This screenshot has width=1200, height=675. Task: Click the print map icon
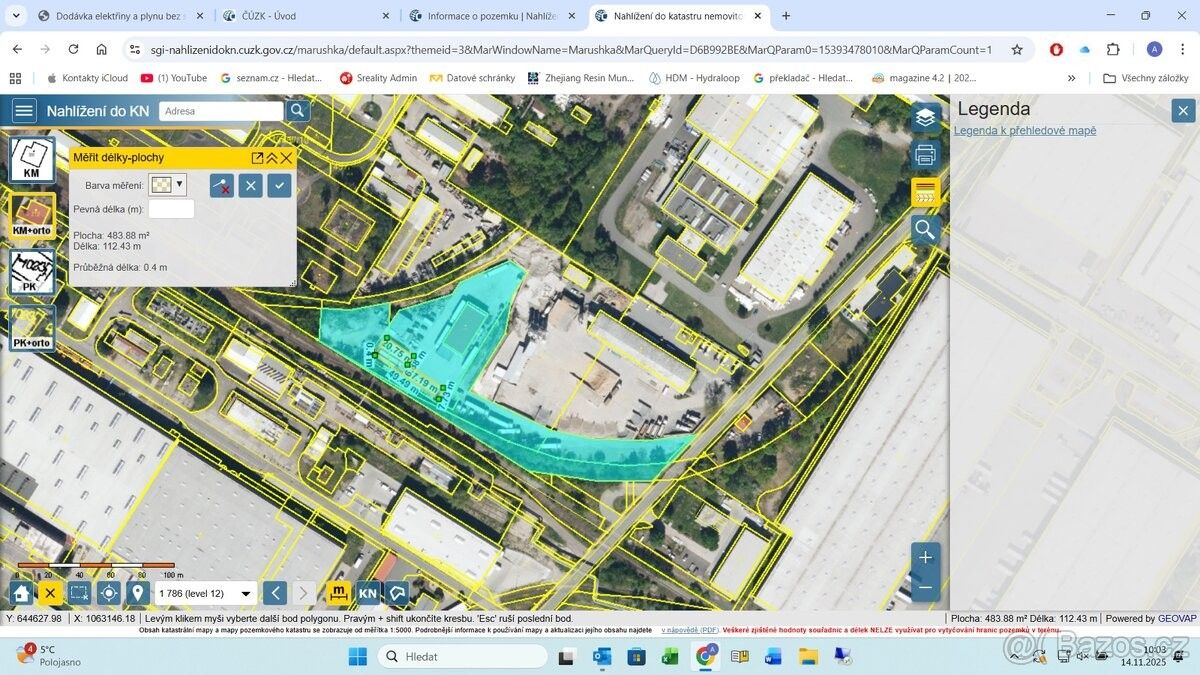pyautogui.click(x=925, y=155)
